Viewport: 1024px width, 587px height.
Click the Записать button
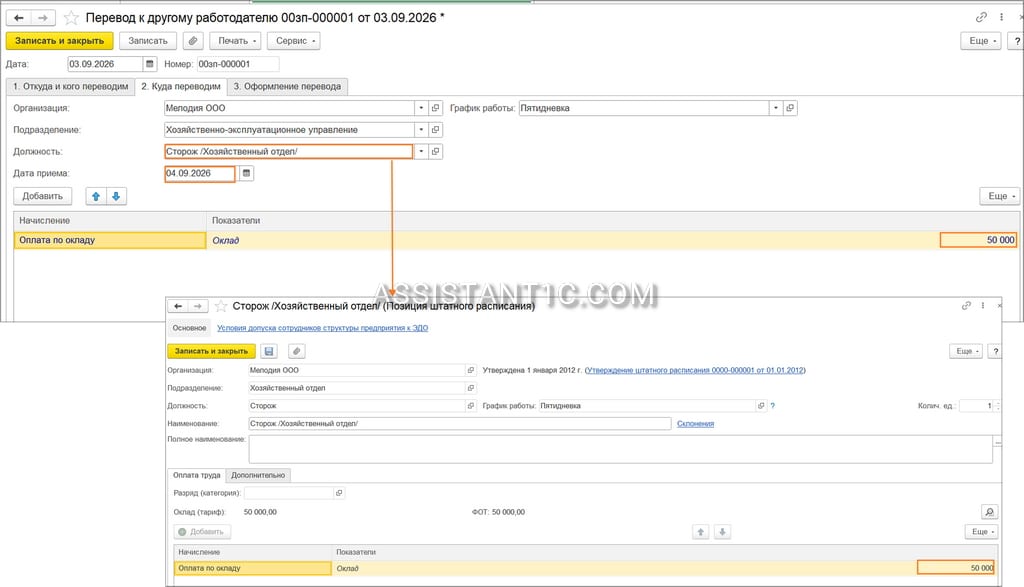coord(148,41)
